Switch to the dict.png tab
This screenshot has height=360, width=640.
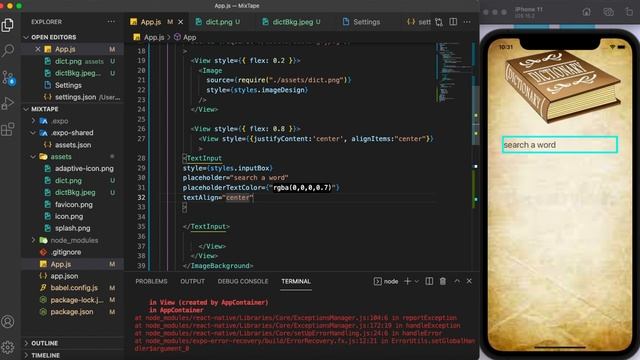click(218, 22)
